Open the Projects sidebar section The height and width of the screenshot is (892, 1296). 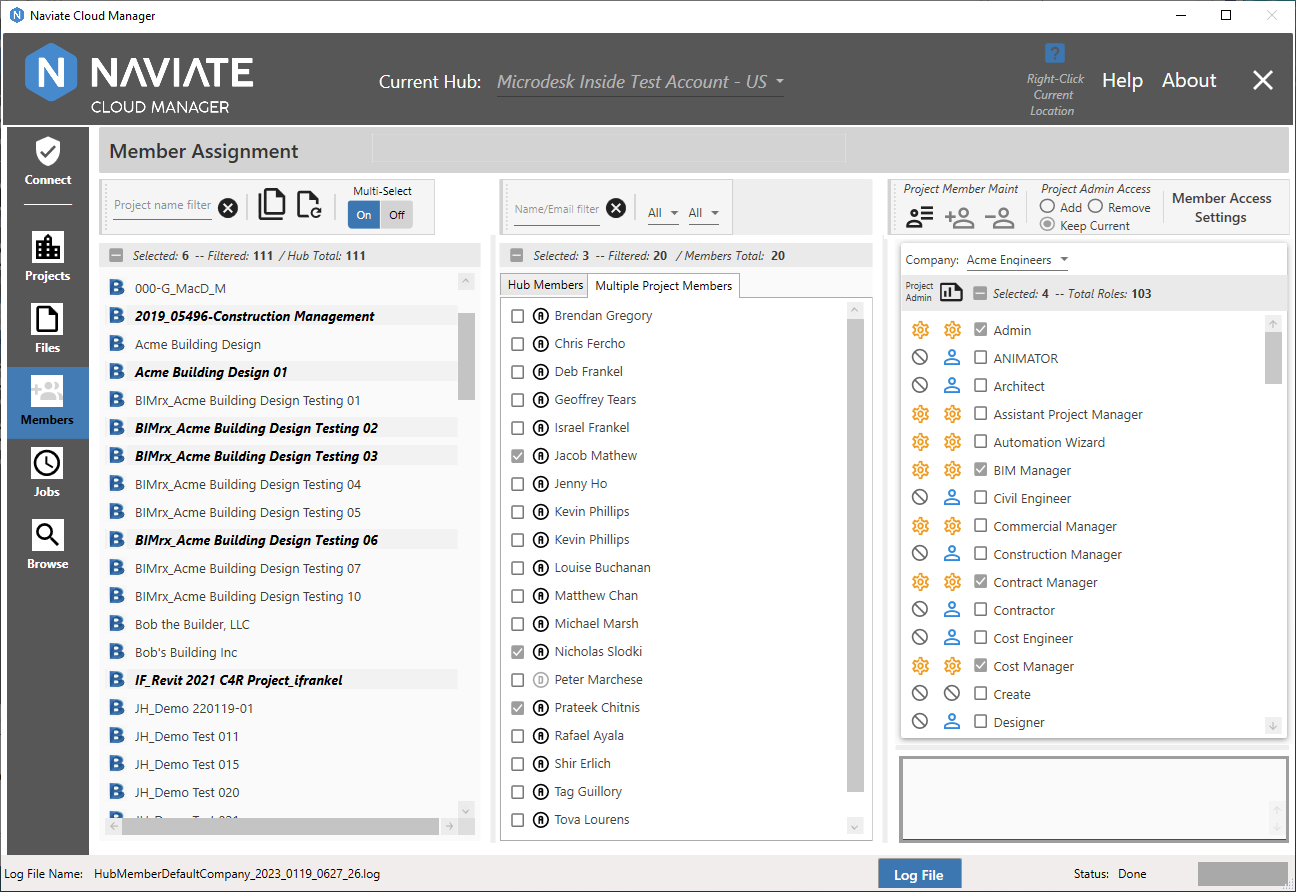pos(48,256)
